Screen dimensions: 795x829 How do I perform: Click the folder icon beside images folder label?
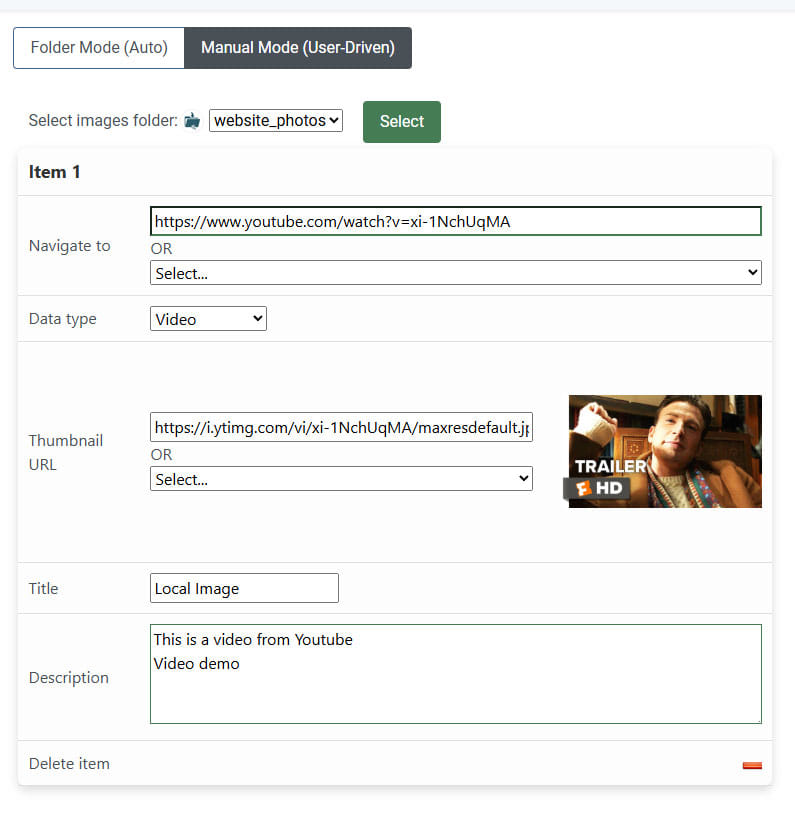click(192, 121)
